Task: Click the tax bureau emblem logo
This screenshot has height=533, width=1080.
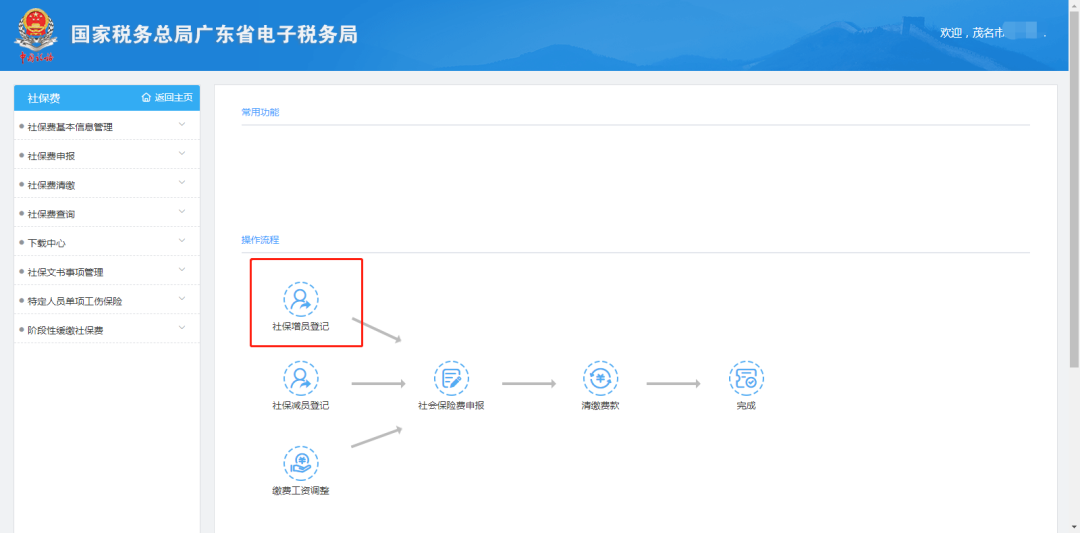Action: coord(34,35)
